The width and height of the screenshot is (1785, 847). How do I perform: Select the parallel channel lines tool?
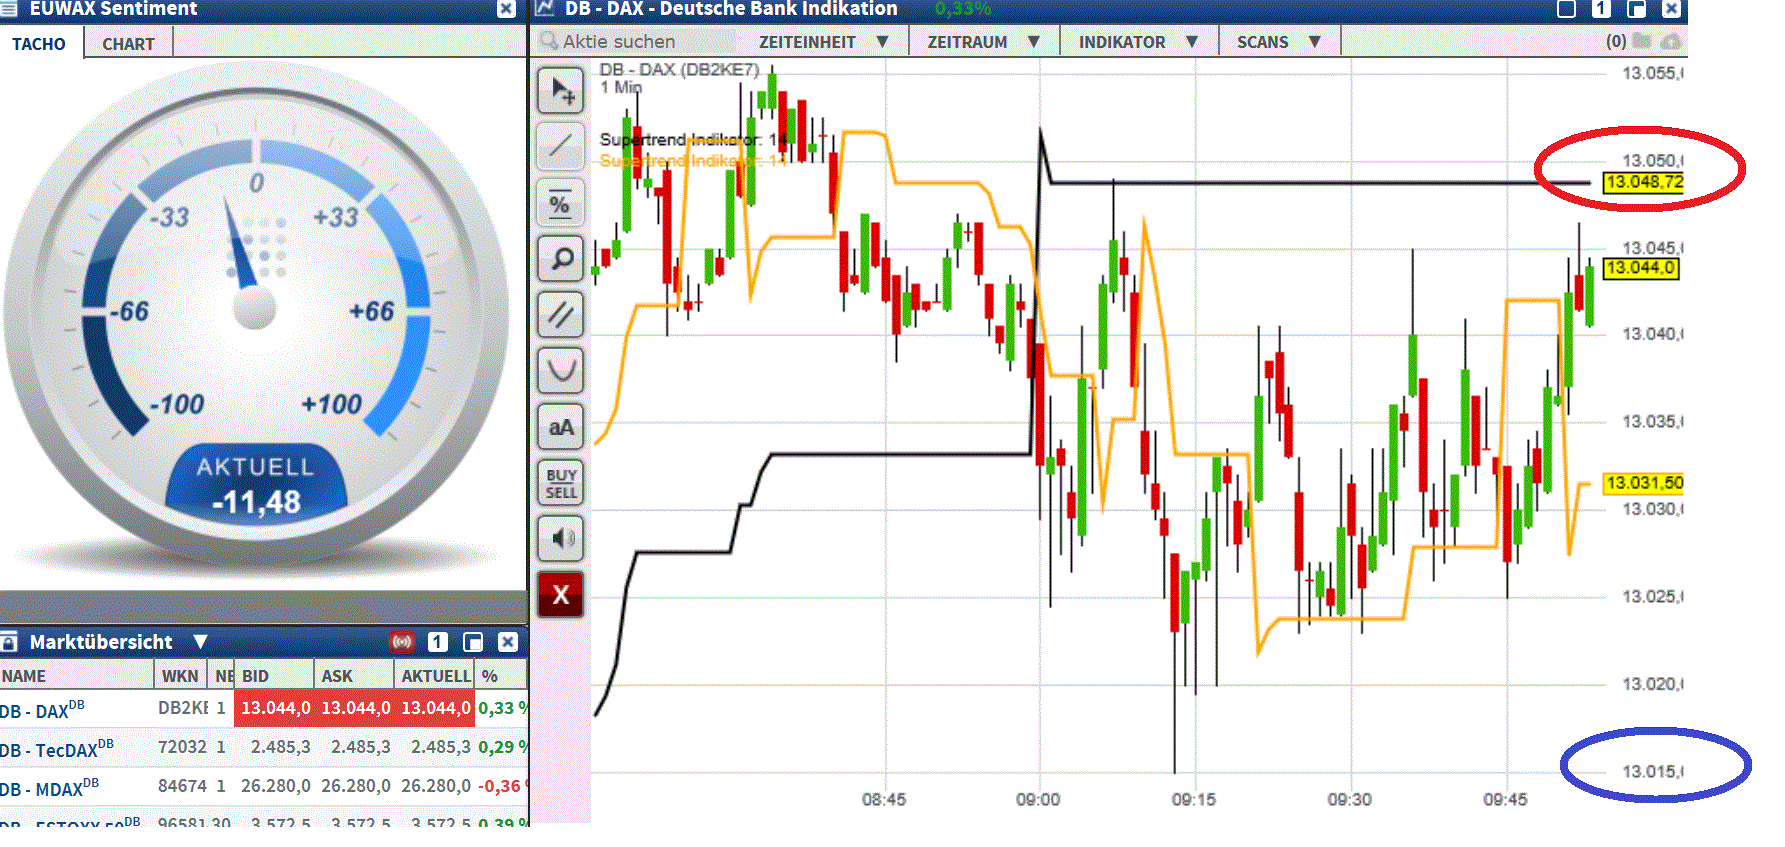tap(561, 315)
